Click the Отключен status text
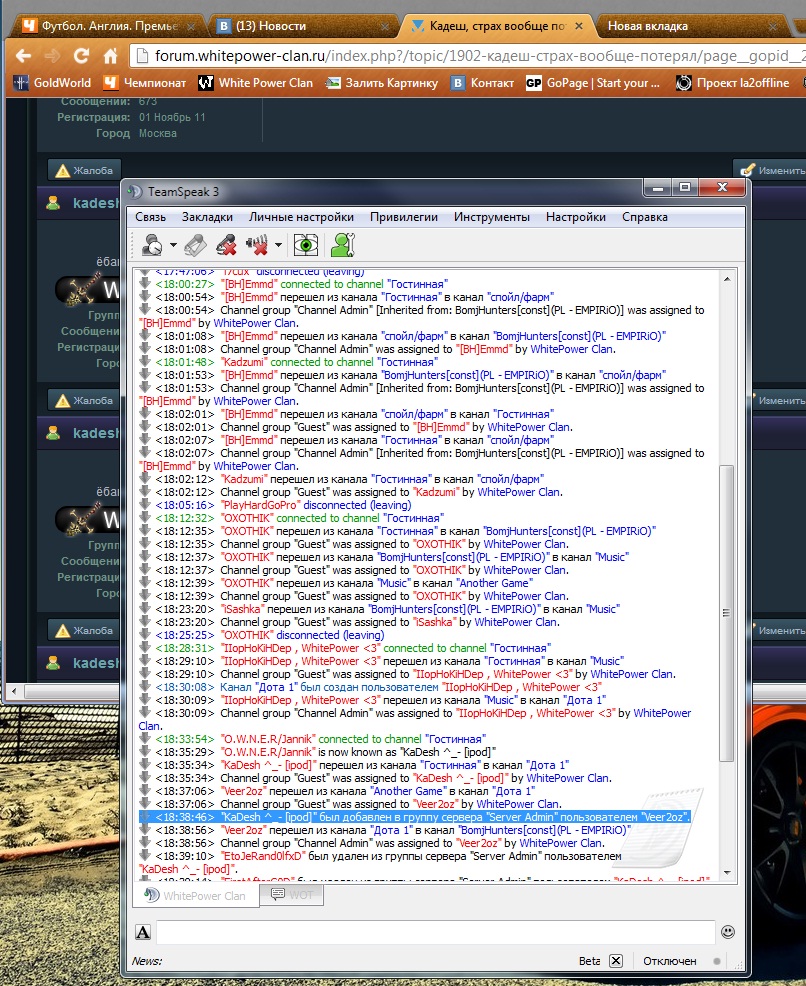 coord(670,961)
